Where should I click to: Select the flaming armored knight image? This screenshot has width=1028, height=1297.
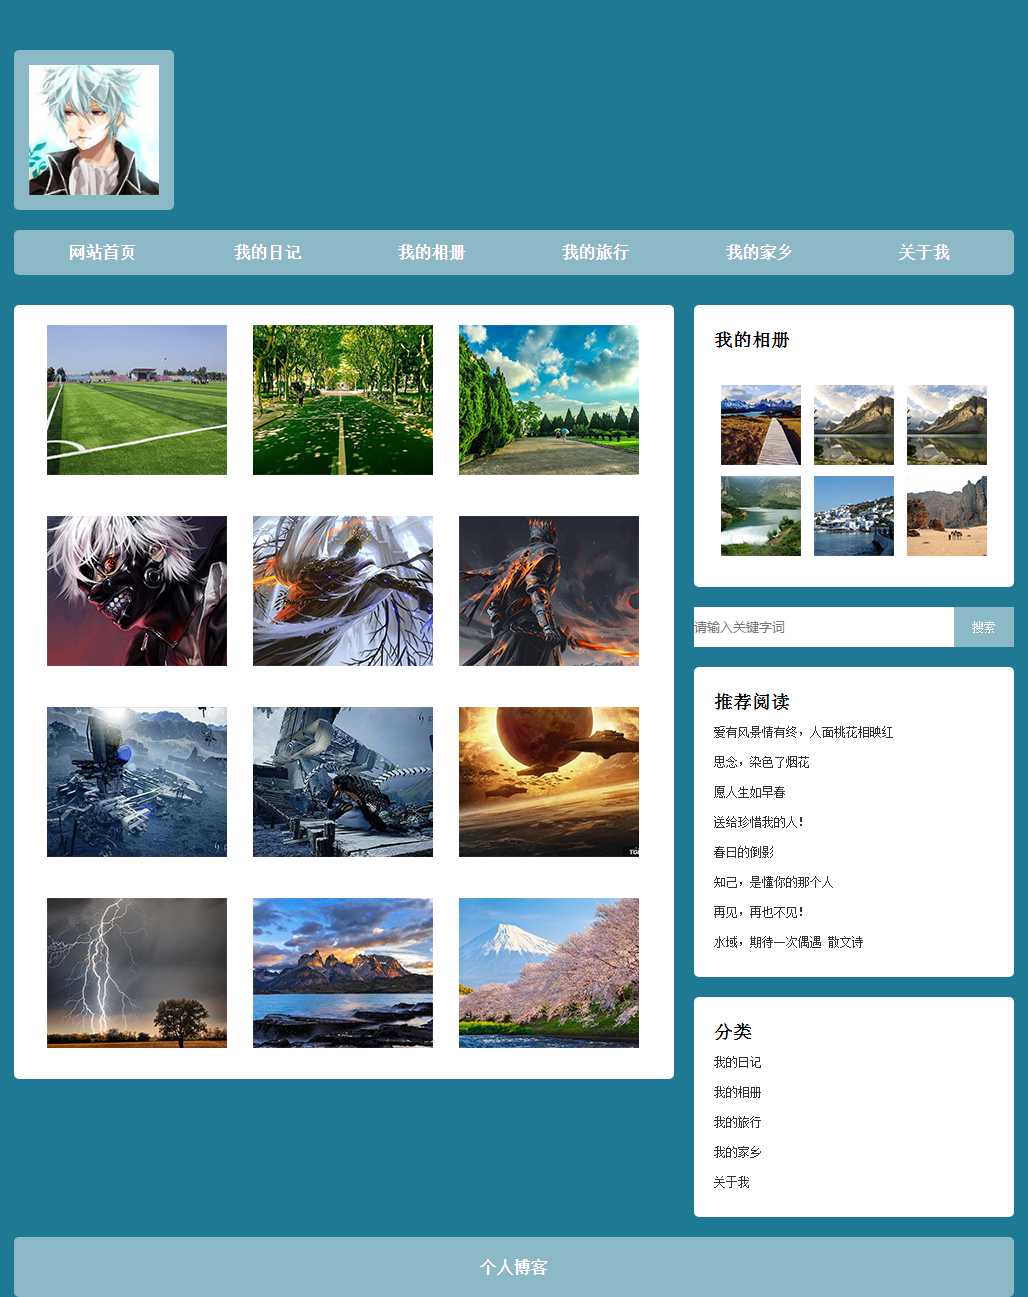(x=549, y=591)
